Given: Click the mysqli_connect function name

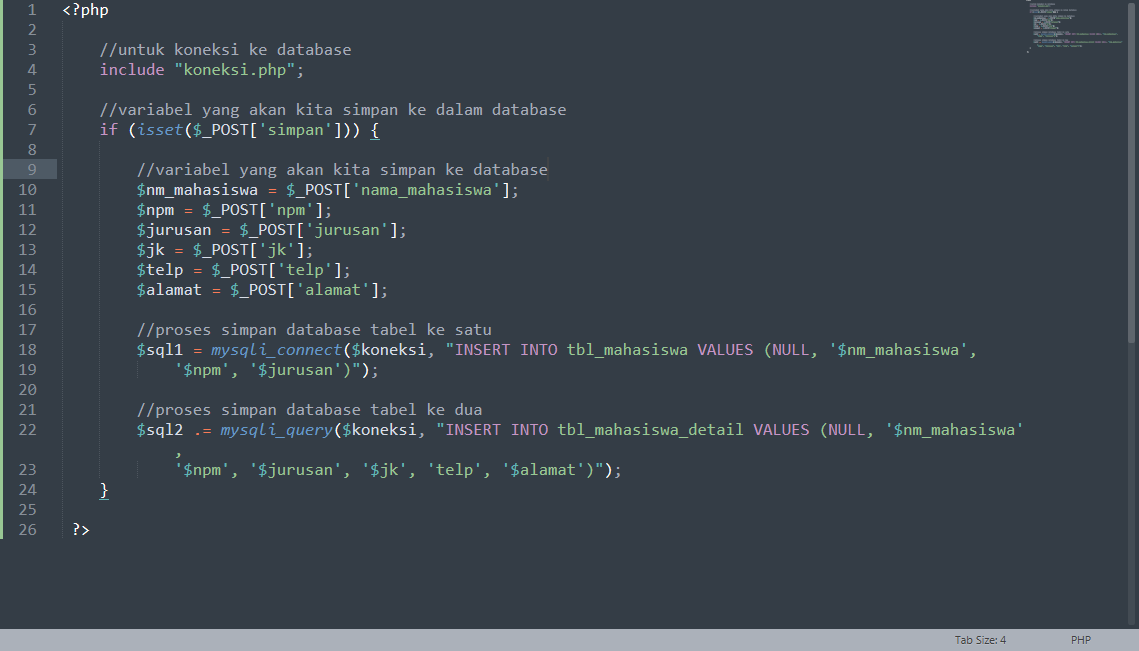Looking at the screenshot, I should click(276, 349).
